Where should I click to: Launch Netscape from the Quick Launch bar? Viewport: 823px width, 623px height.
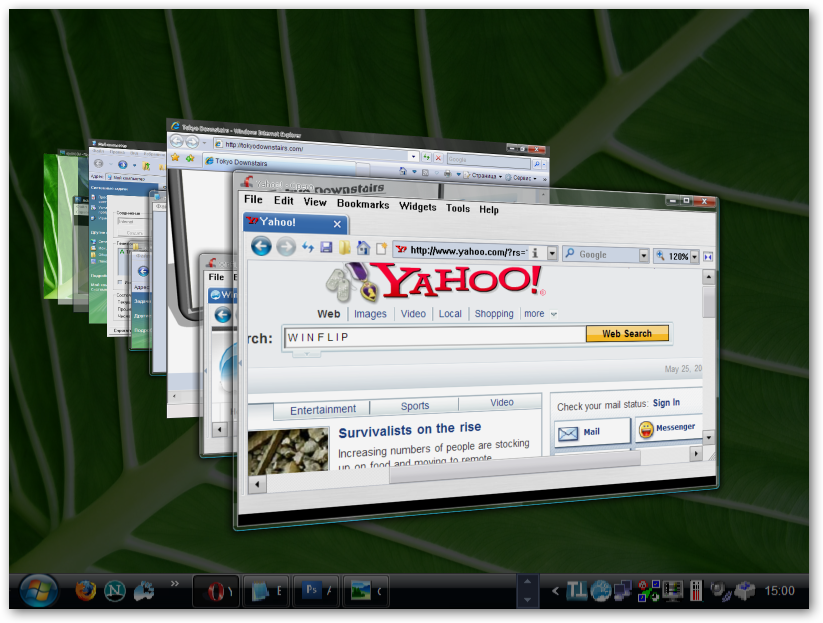(x=115, y=591)
